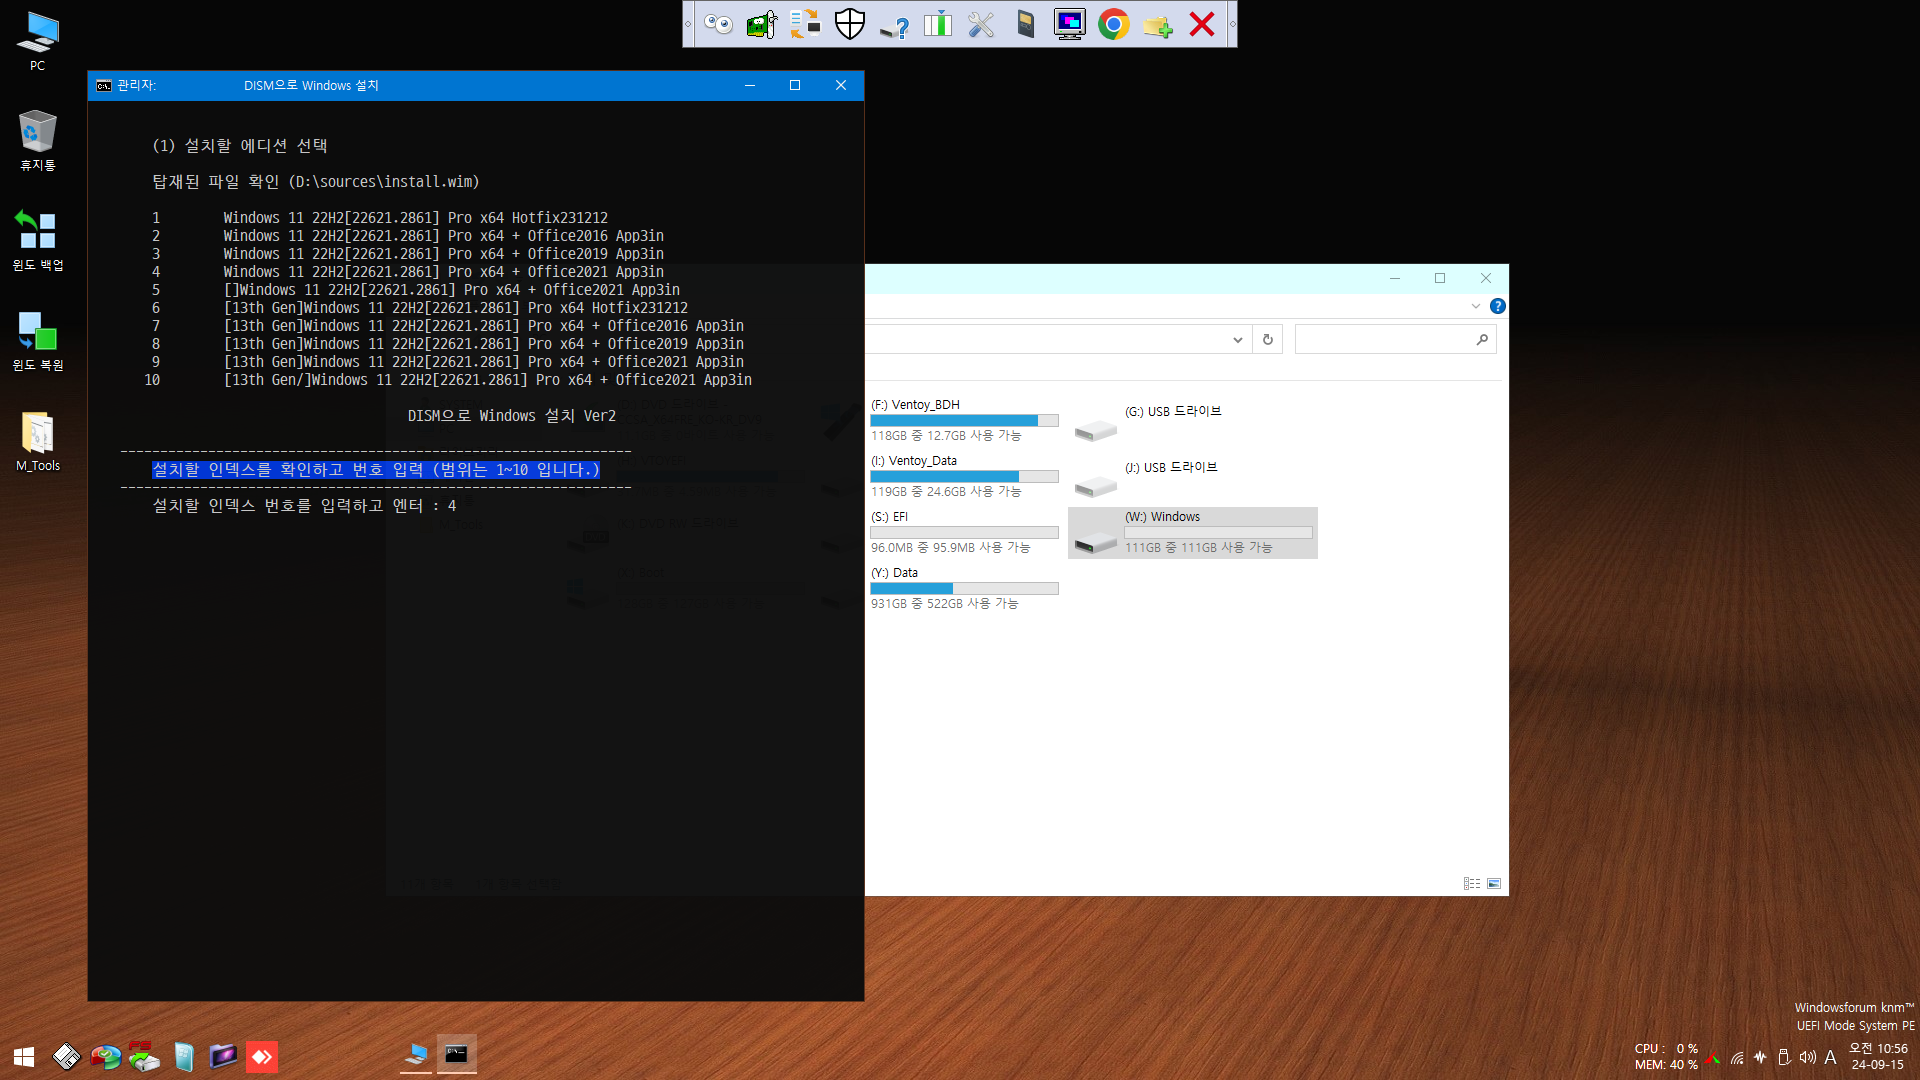The image size is (1920, 1080).
Task: Open the googly eyes icon in top dock
Action: 718,24
